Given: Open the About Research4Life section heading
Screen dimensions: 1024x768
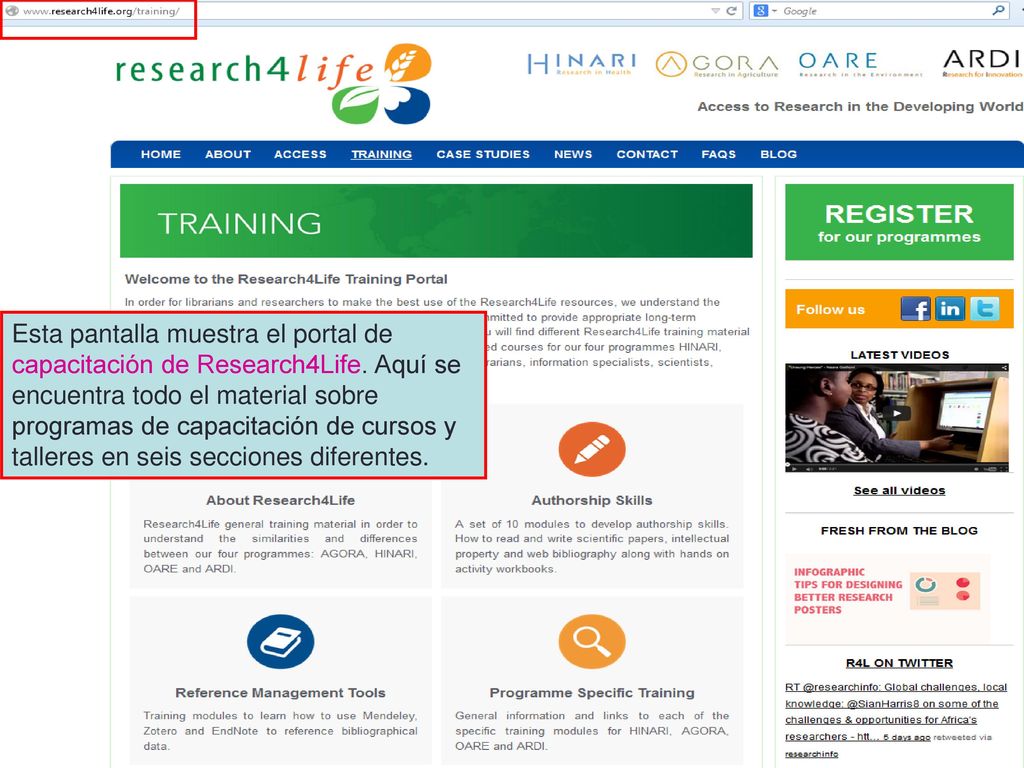Looking at the screenshot, I should click(x=281, y=500).
